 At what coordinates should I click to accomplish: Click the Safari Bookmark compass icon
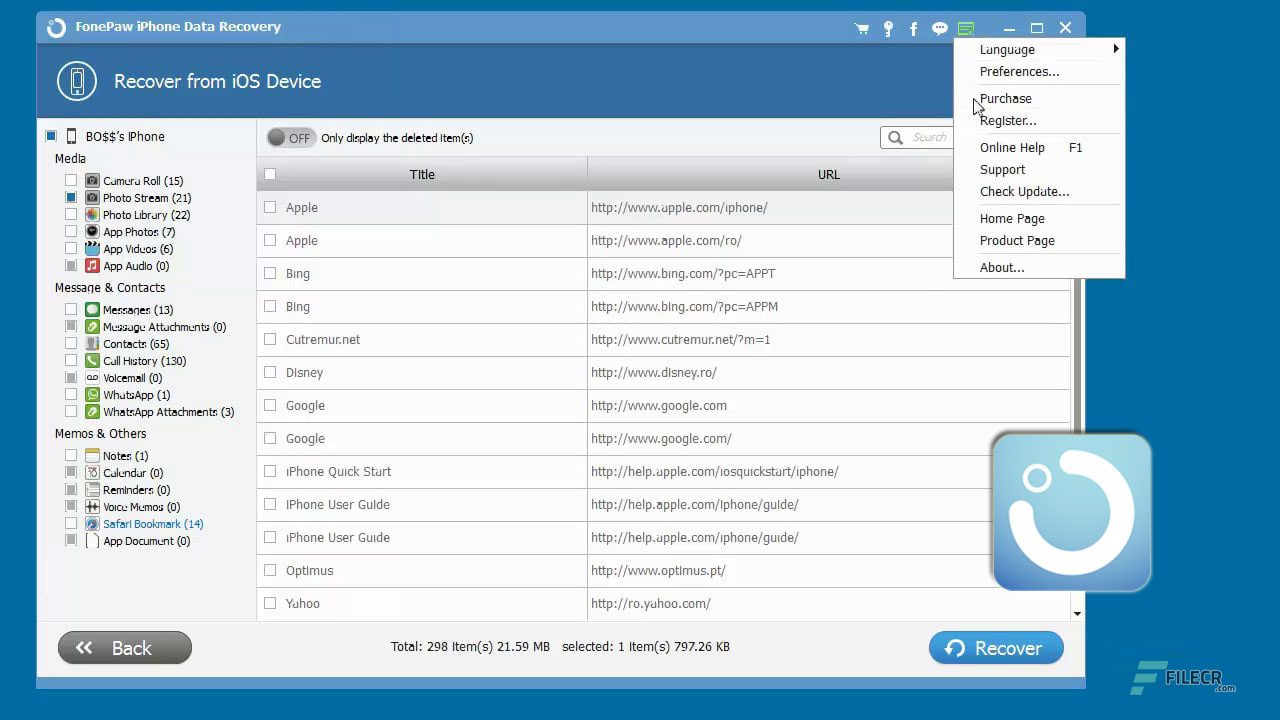coord(91,524)
